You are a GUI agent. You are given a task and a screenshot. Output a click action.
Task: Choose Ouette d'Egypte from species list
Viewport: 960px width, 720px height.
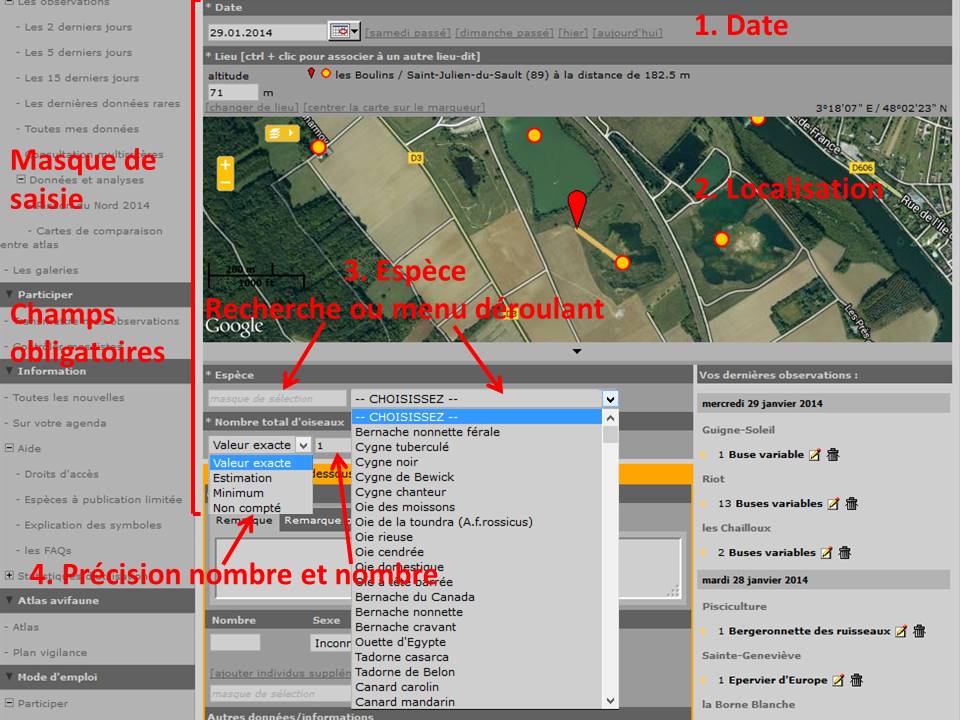point(477,642)
